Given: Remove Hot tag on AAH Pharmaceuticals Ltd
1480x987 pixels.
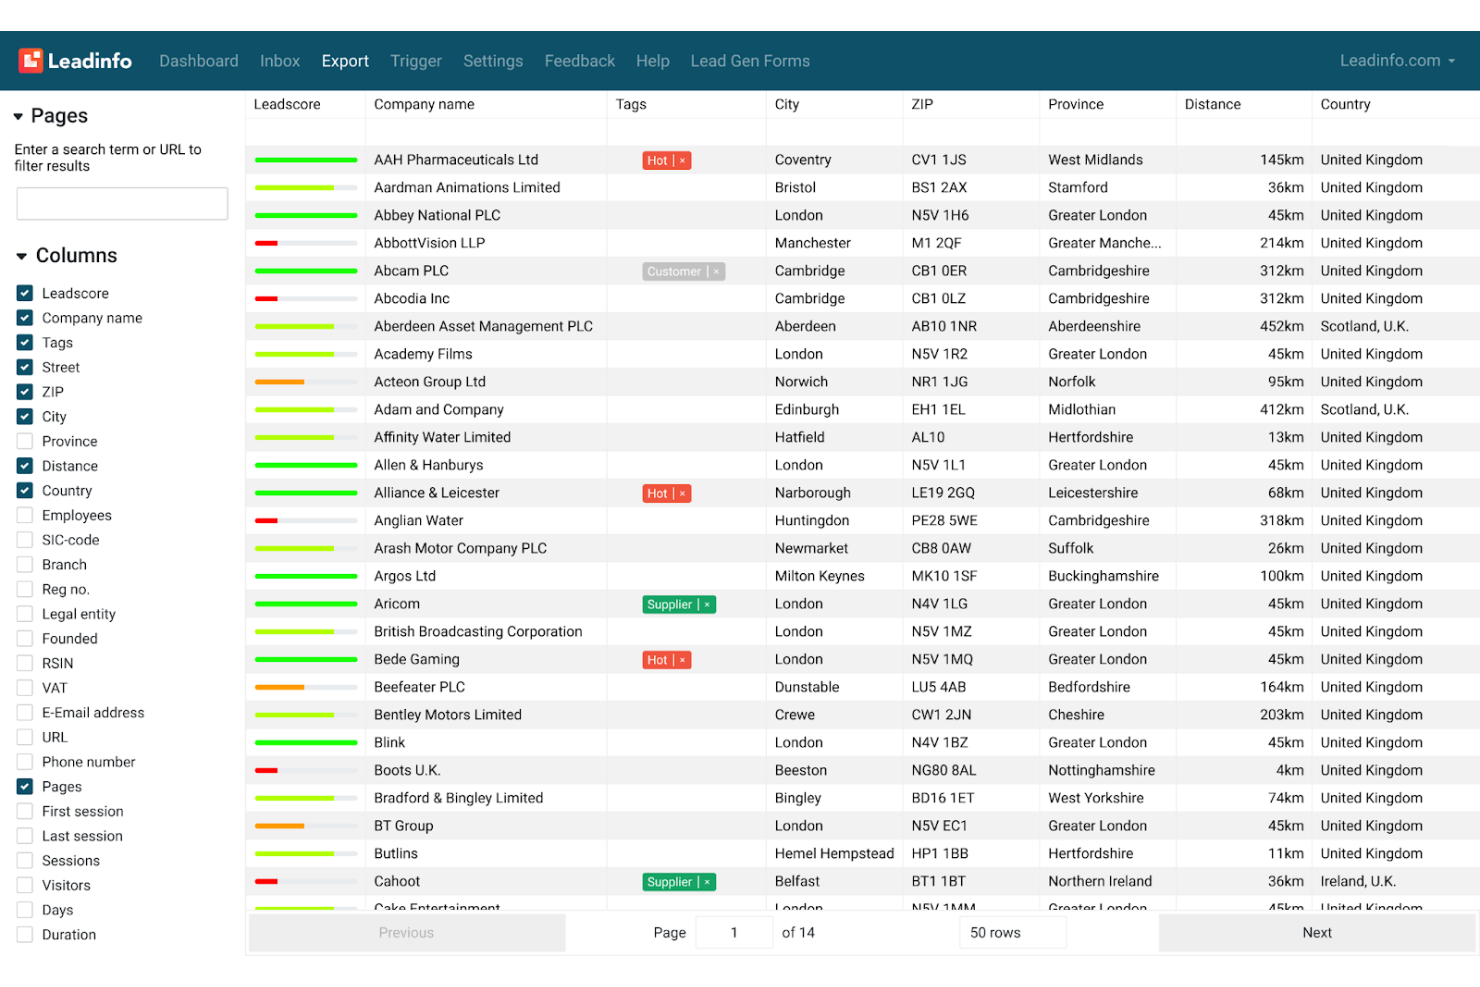Looking at the screenshot, I should point(683,160).
